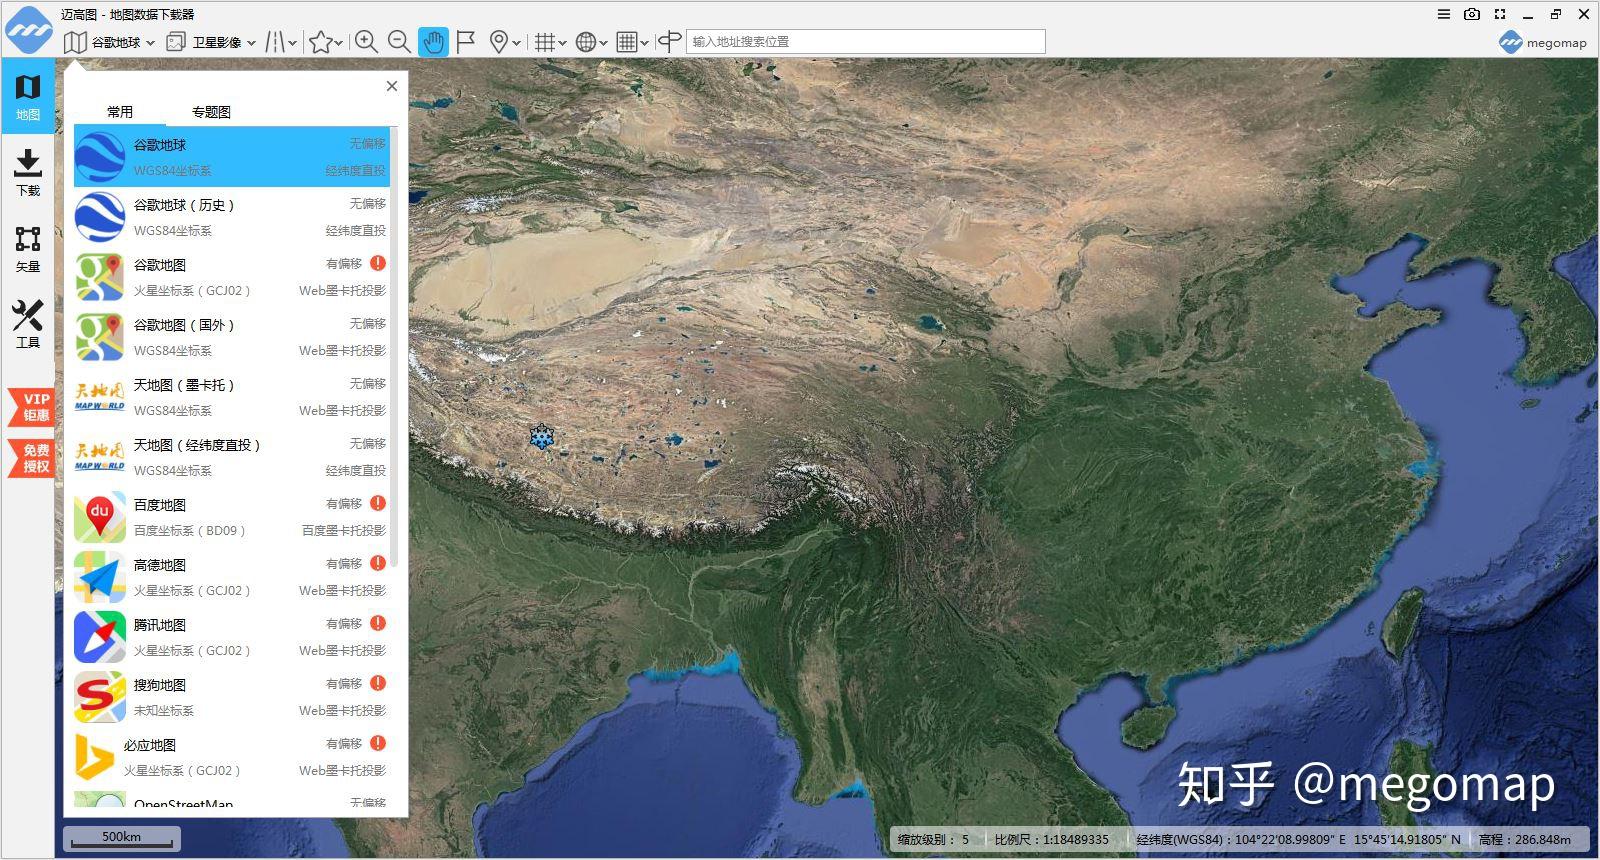The image size is (1600, 860).
Task: Click the 缩放级别 status bar entry
Action: coord(934,839)
